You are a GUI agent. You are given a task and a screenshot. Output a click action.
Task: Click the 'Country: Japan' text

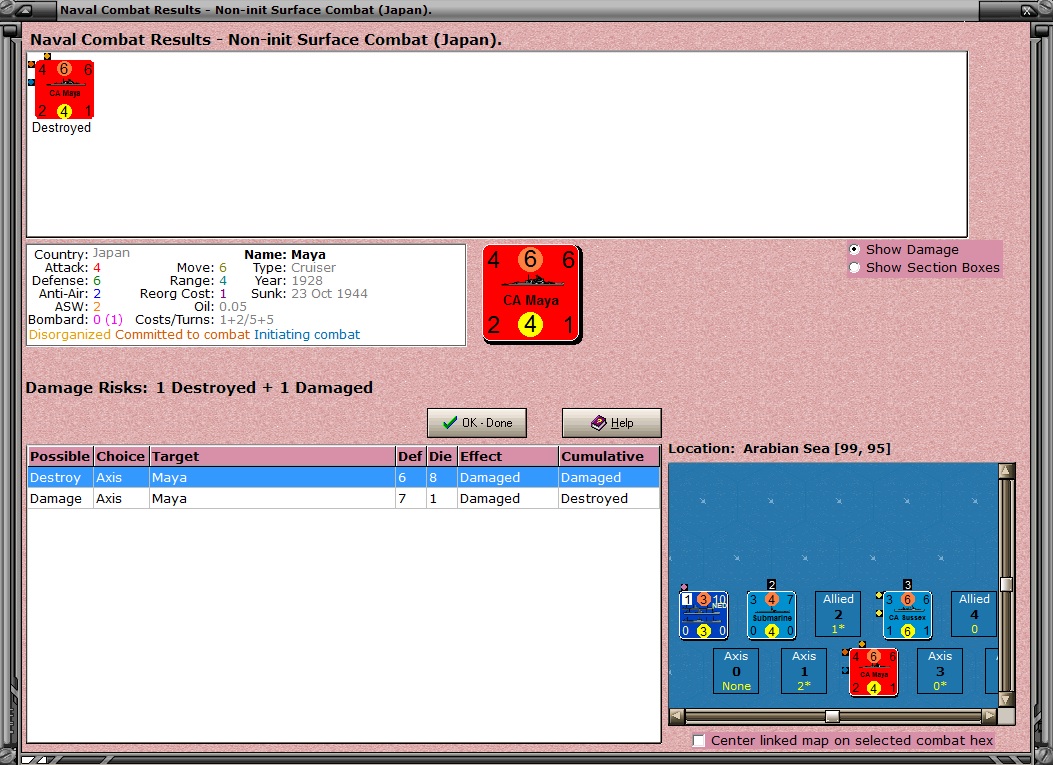click(82, 254)
